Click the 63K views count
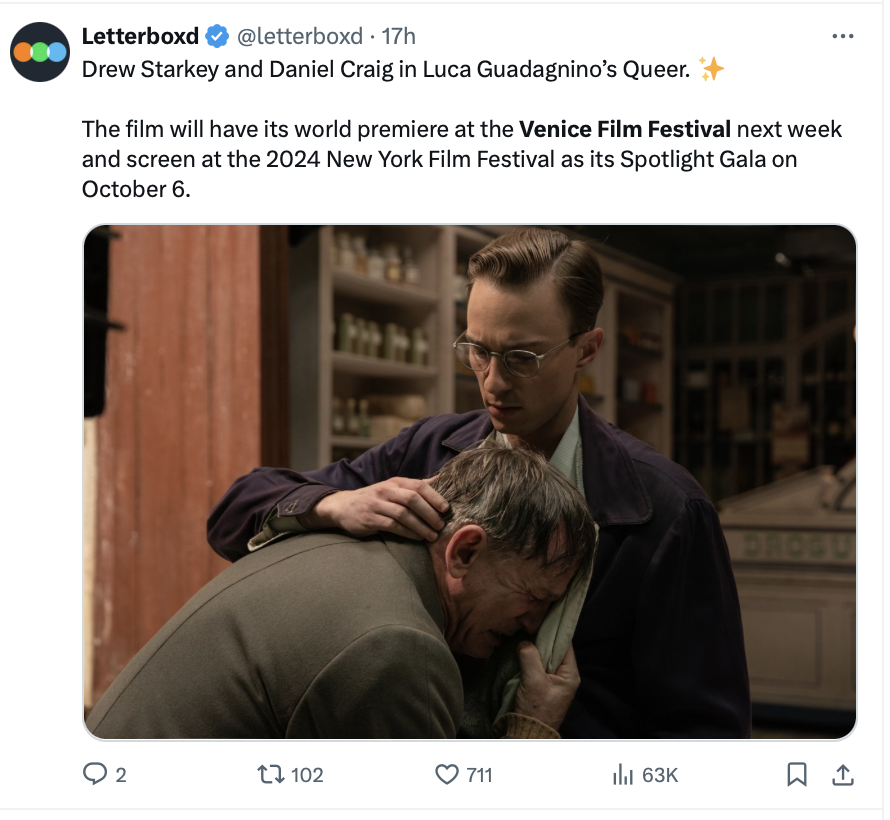This screenshot has width=890, height=820. pos(660,775)
